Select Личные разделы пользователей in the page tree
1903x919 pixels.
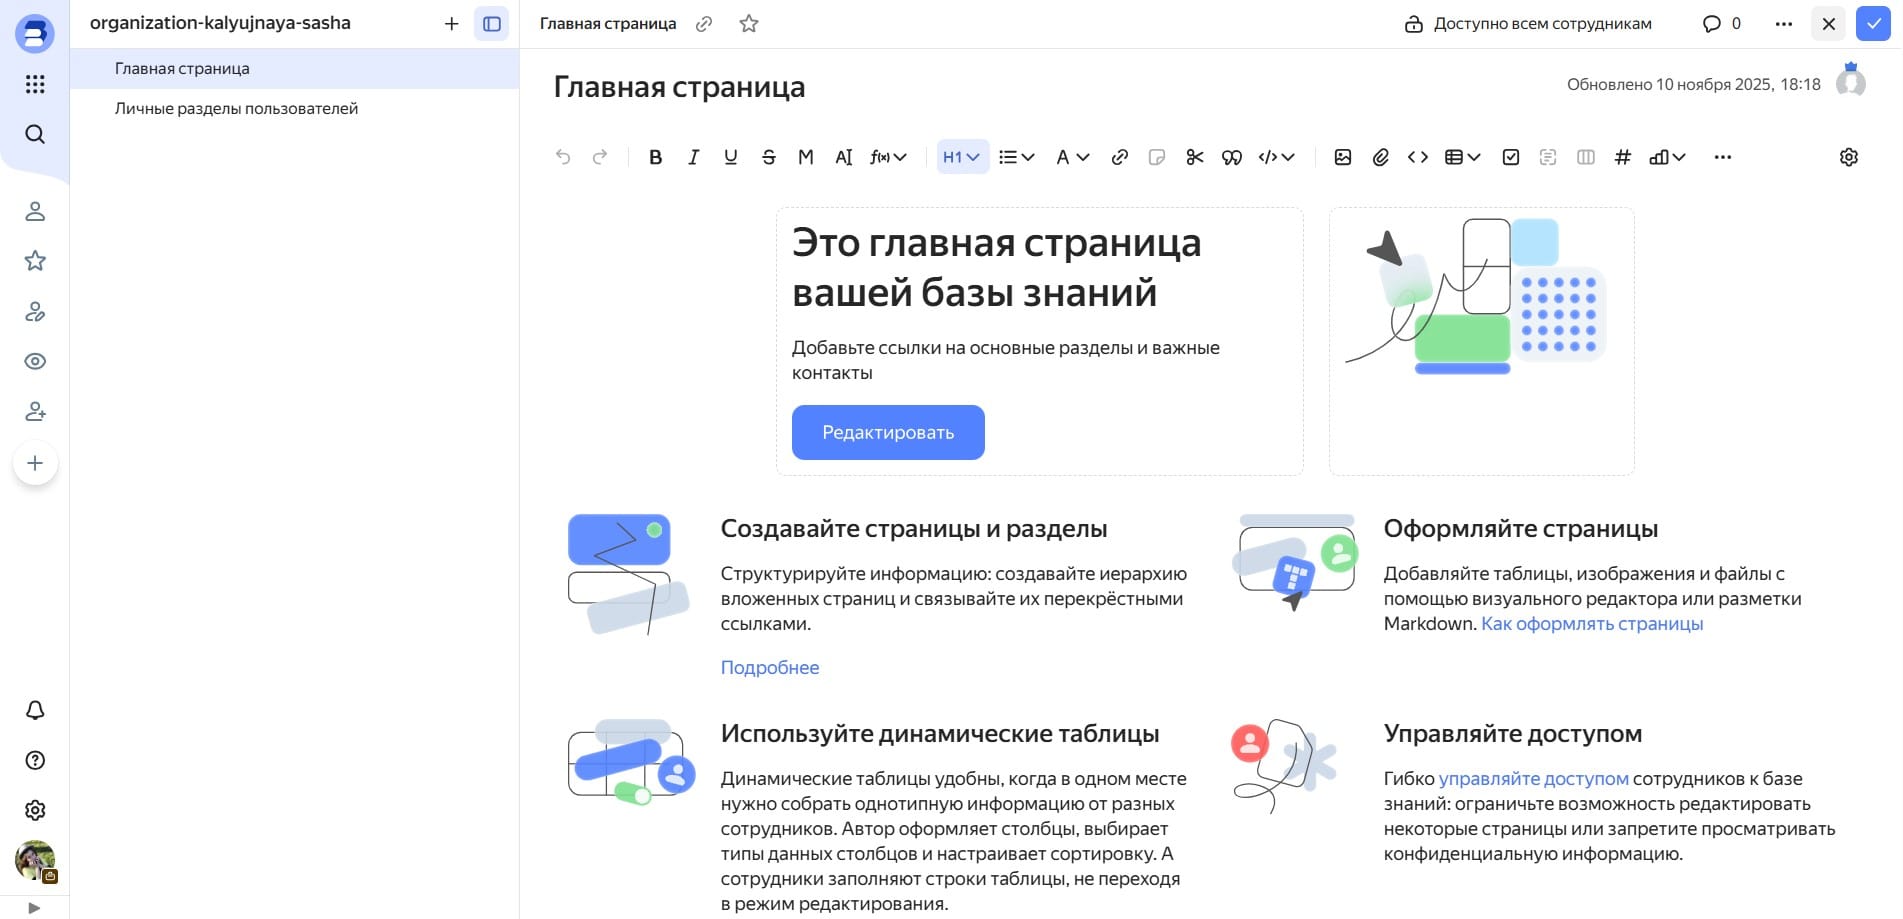point(236,109)
